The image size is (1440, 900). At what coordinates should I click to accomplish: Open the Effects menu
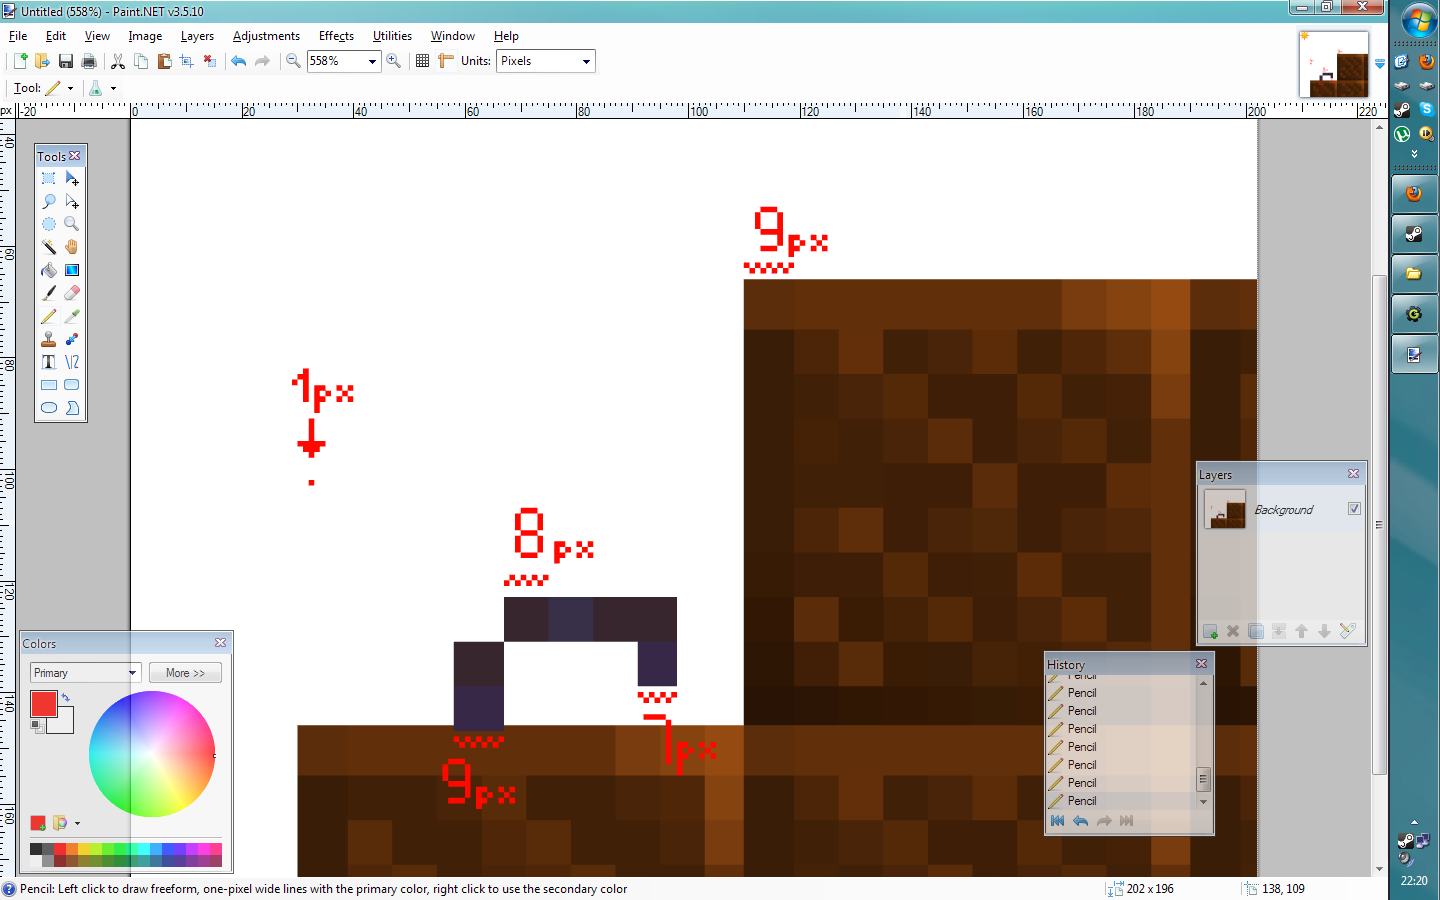tap(336, 36)
